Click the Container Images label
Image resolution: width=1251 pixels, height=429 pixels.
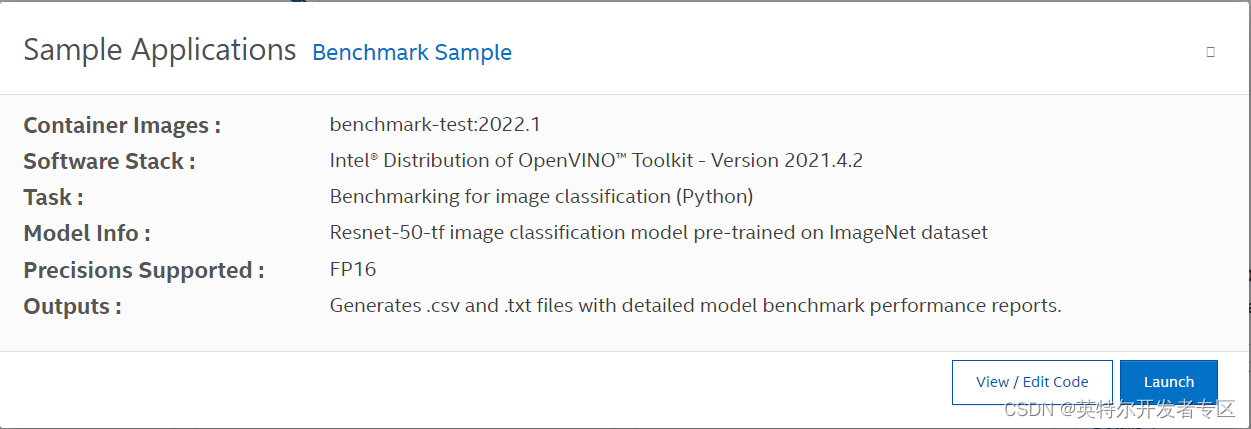122,125
